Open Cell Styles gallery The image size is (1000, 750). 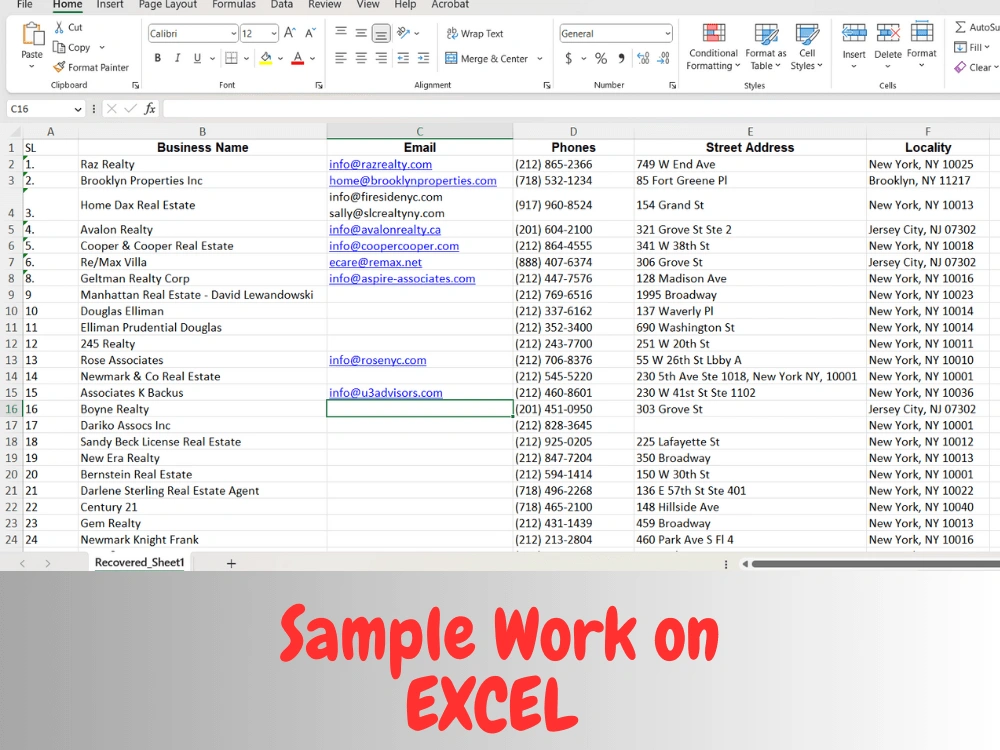pos(807,47)
